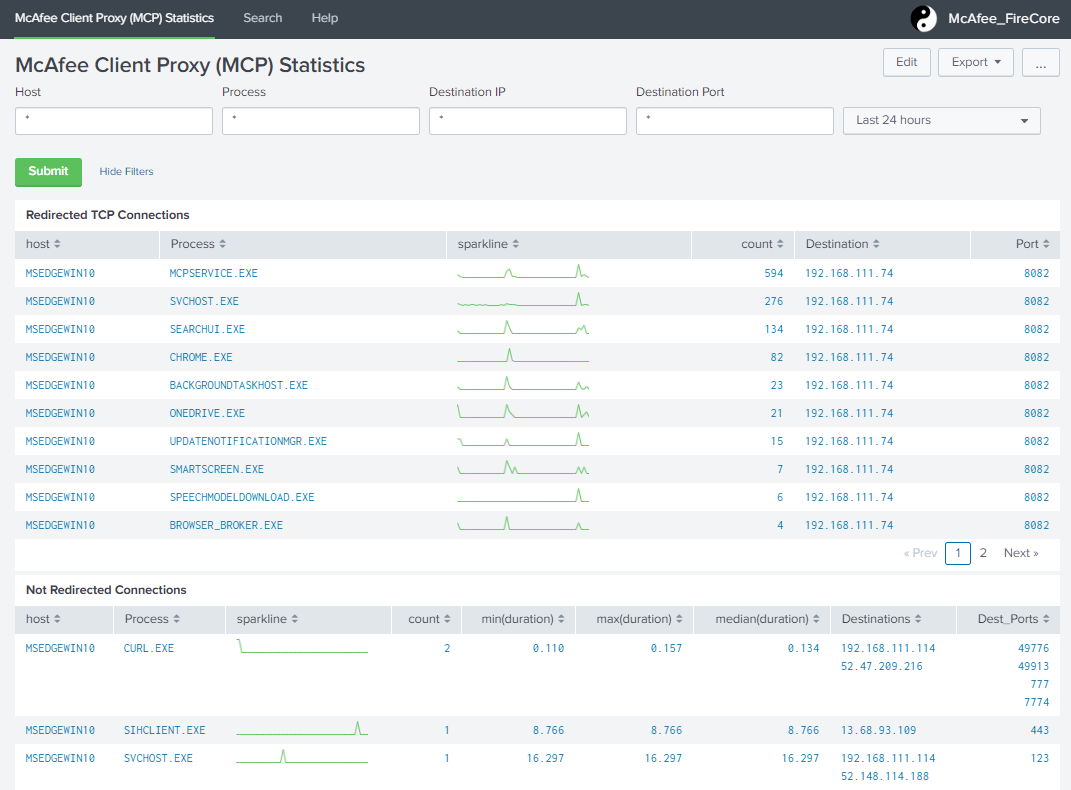Screen dimensions: 1071x790
Task: Sort by median(duration) column
Action: (767, 619)
